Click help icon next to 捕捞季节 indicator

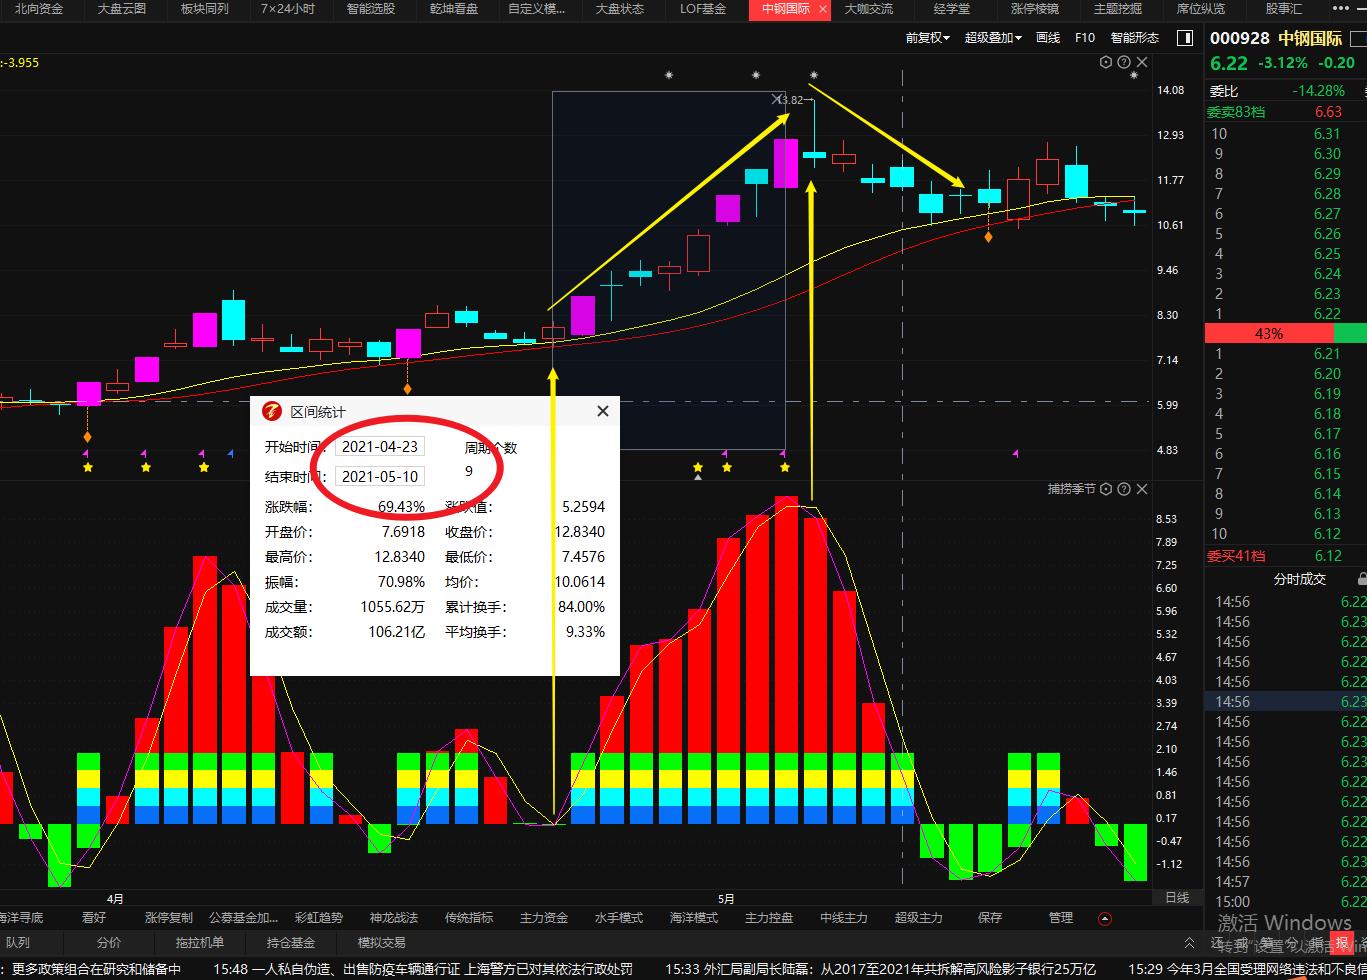pos(1123,489)
